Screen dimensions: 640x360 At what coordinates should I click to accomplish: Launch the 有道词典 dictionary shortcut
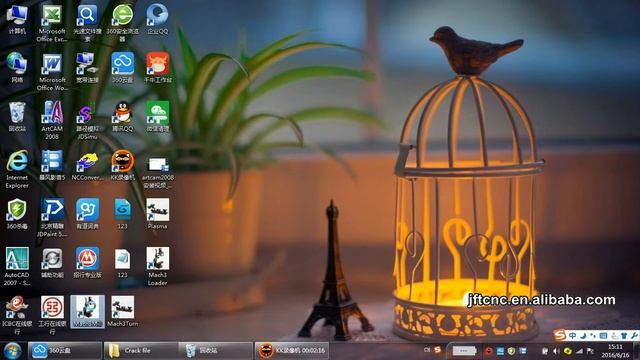pyautogui.click(x=87, y=214)
